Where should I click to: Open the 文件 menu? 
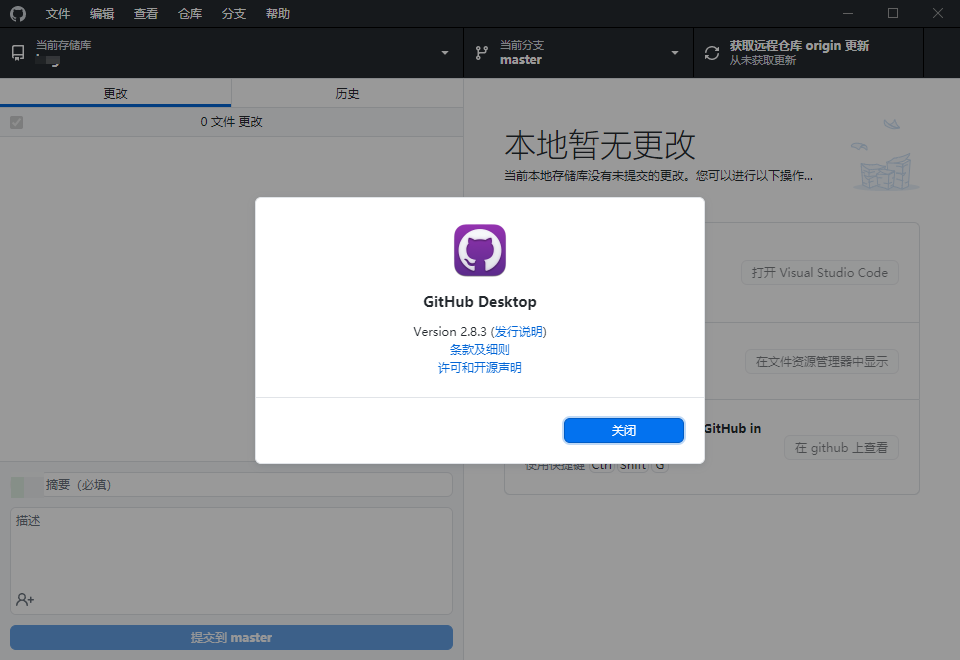(58, 13)
